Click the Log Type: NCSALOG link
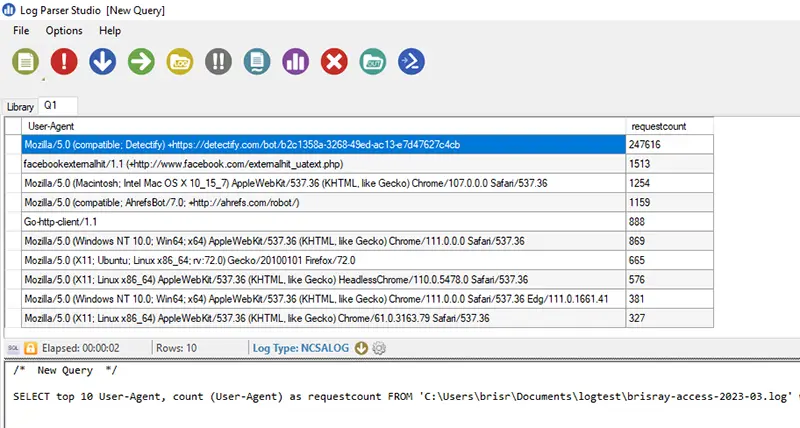 click(301, 348)
